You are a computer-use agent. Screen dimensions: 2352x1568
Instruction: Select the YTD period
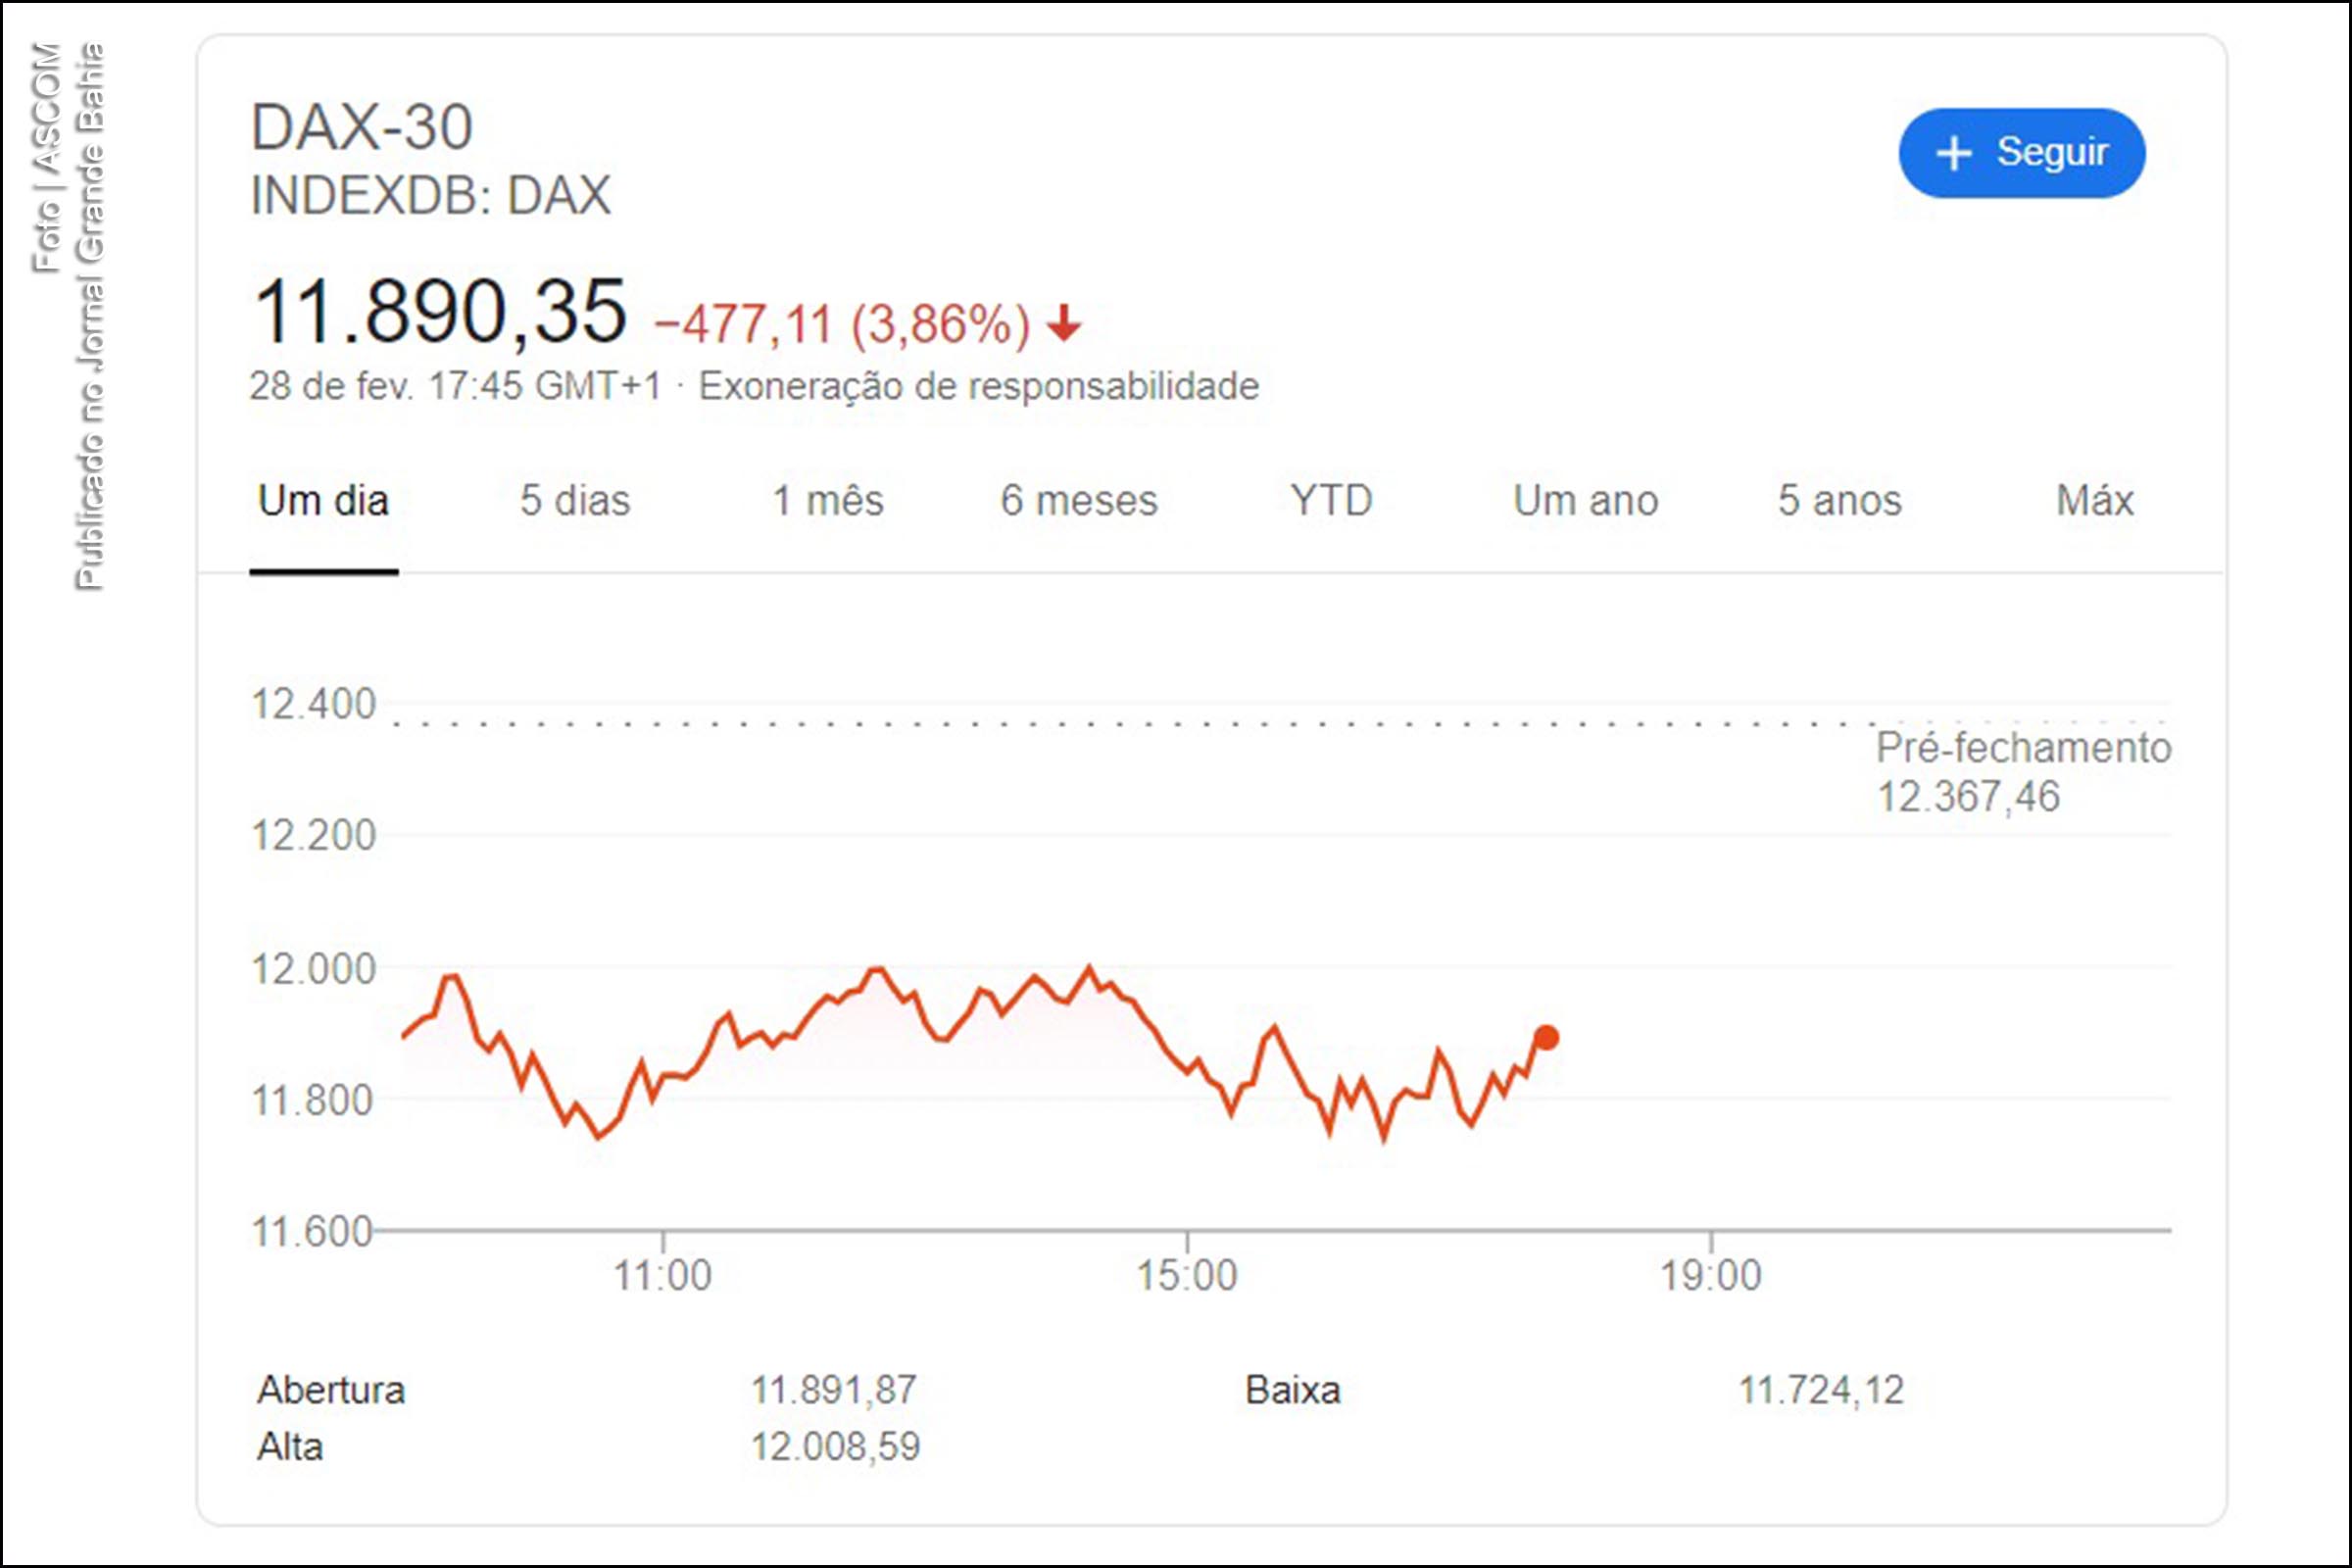point(1330,500)
